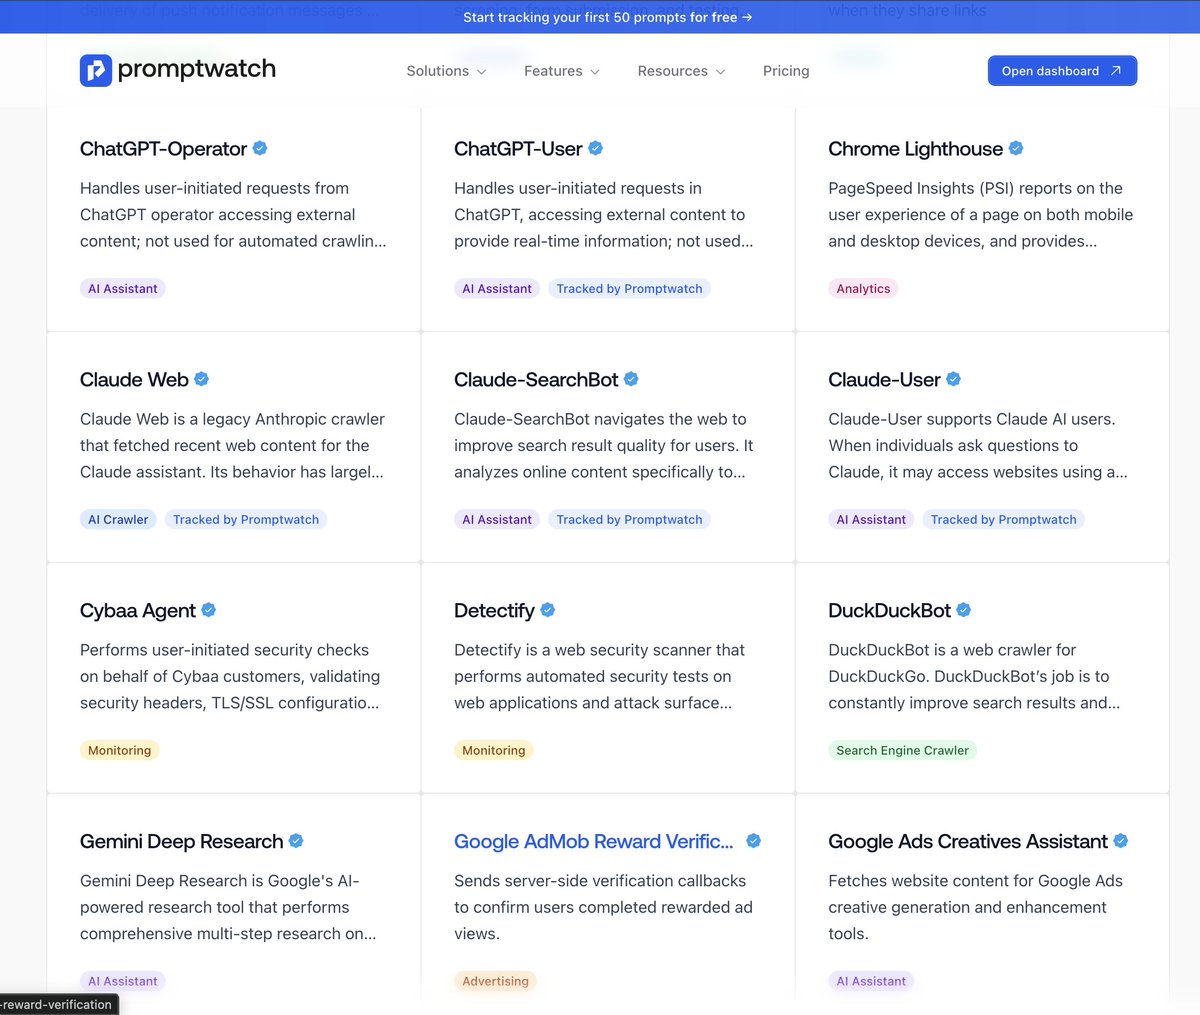
Task: Click the verified badge next to Gemini Deep Research
Action: (296, 841)
